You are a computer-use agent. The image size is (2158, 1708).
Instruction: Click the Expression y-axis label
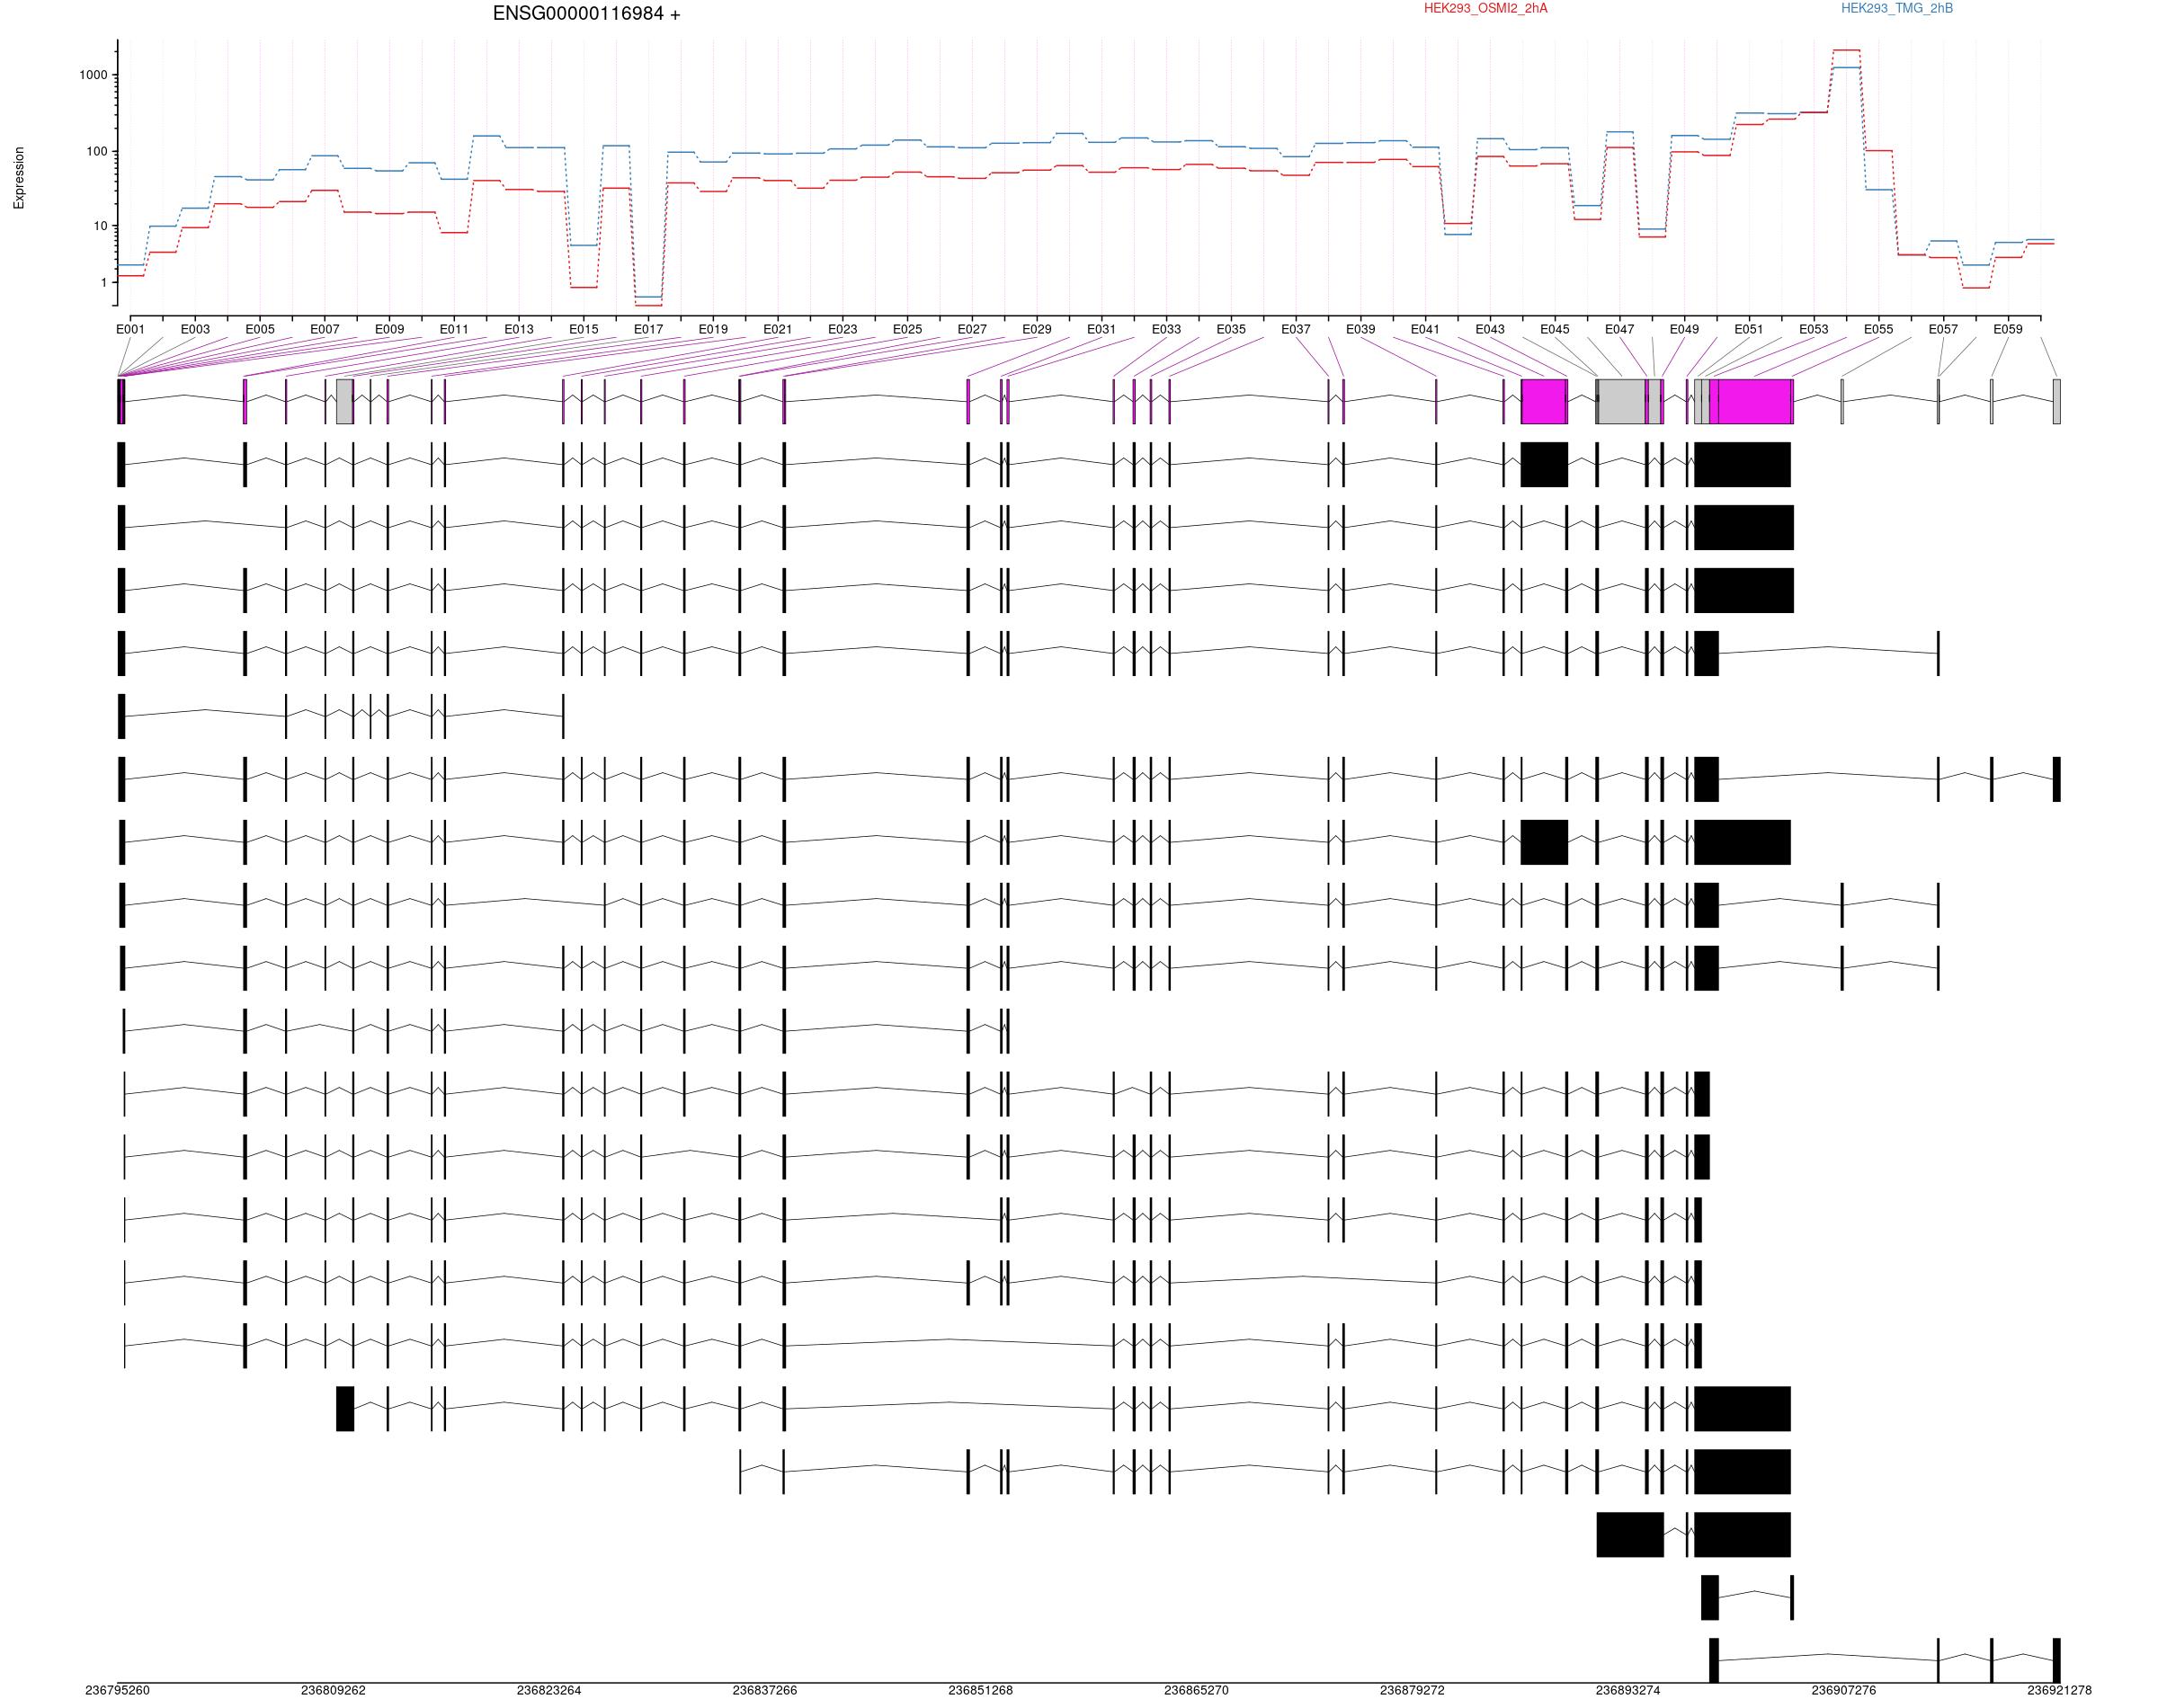pyautogui.click(x=19, y=178)
